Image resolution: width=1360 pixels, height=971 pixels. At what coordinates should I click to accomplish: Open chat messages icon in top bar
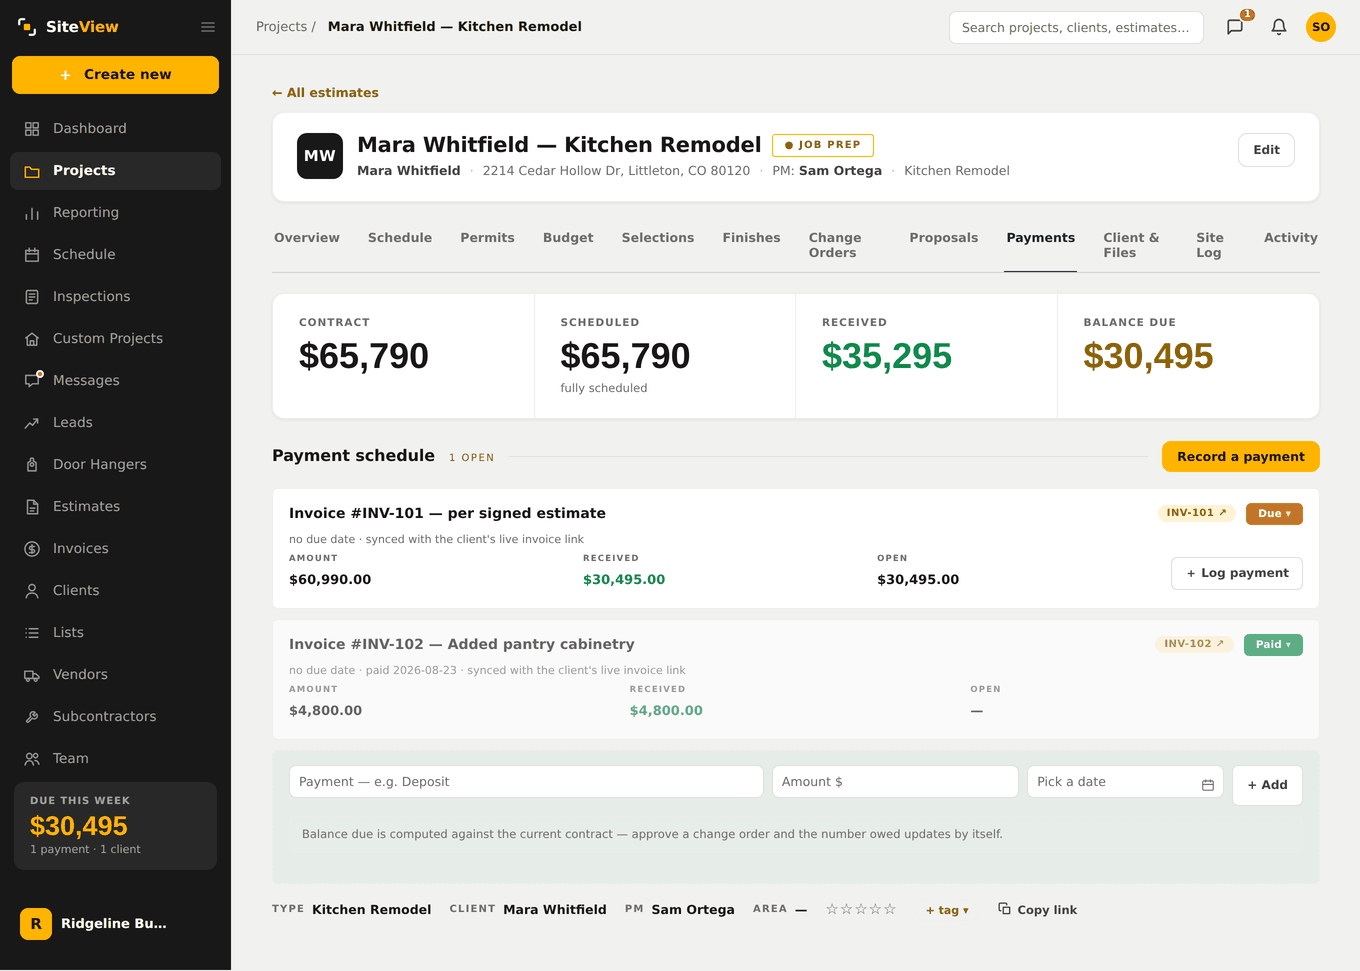pos(1235,27)
